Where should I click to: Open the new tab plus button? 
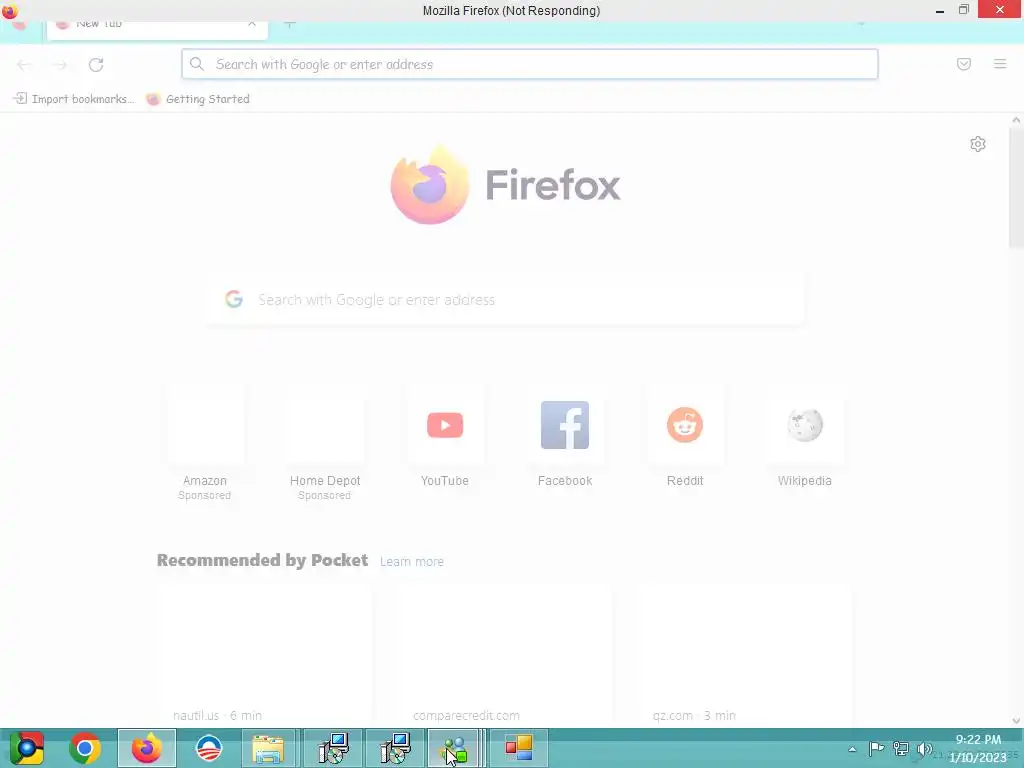point(290,25)
